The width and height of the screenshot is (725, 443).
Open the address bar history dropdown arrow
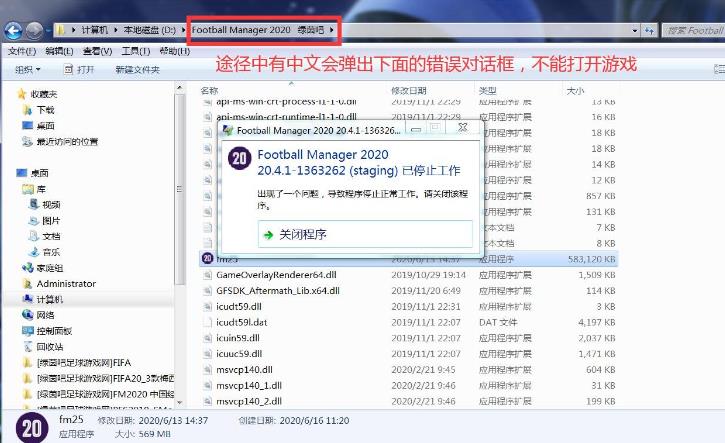635,31
